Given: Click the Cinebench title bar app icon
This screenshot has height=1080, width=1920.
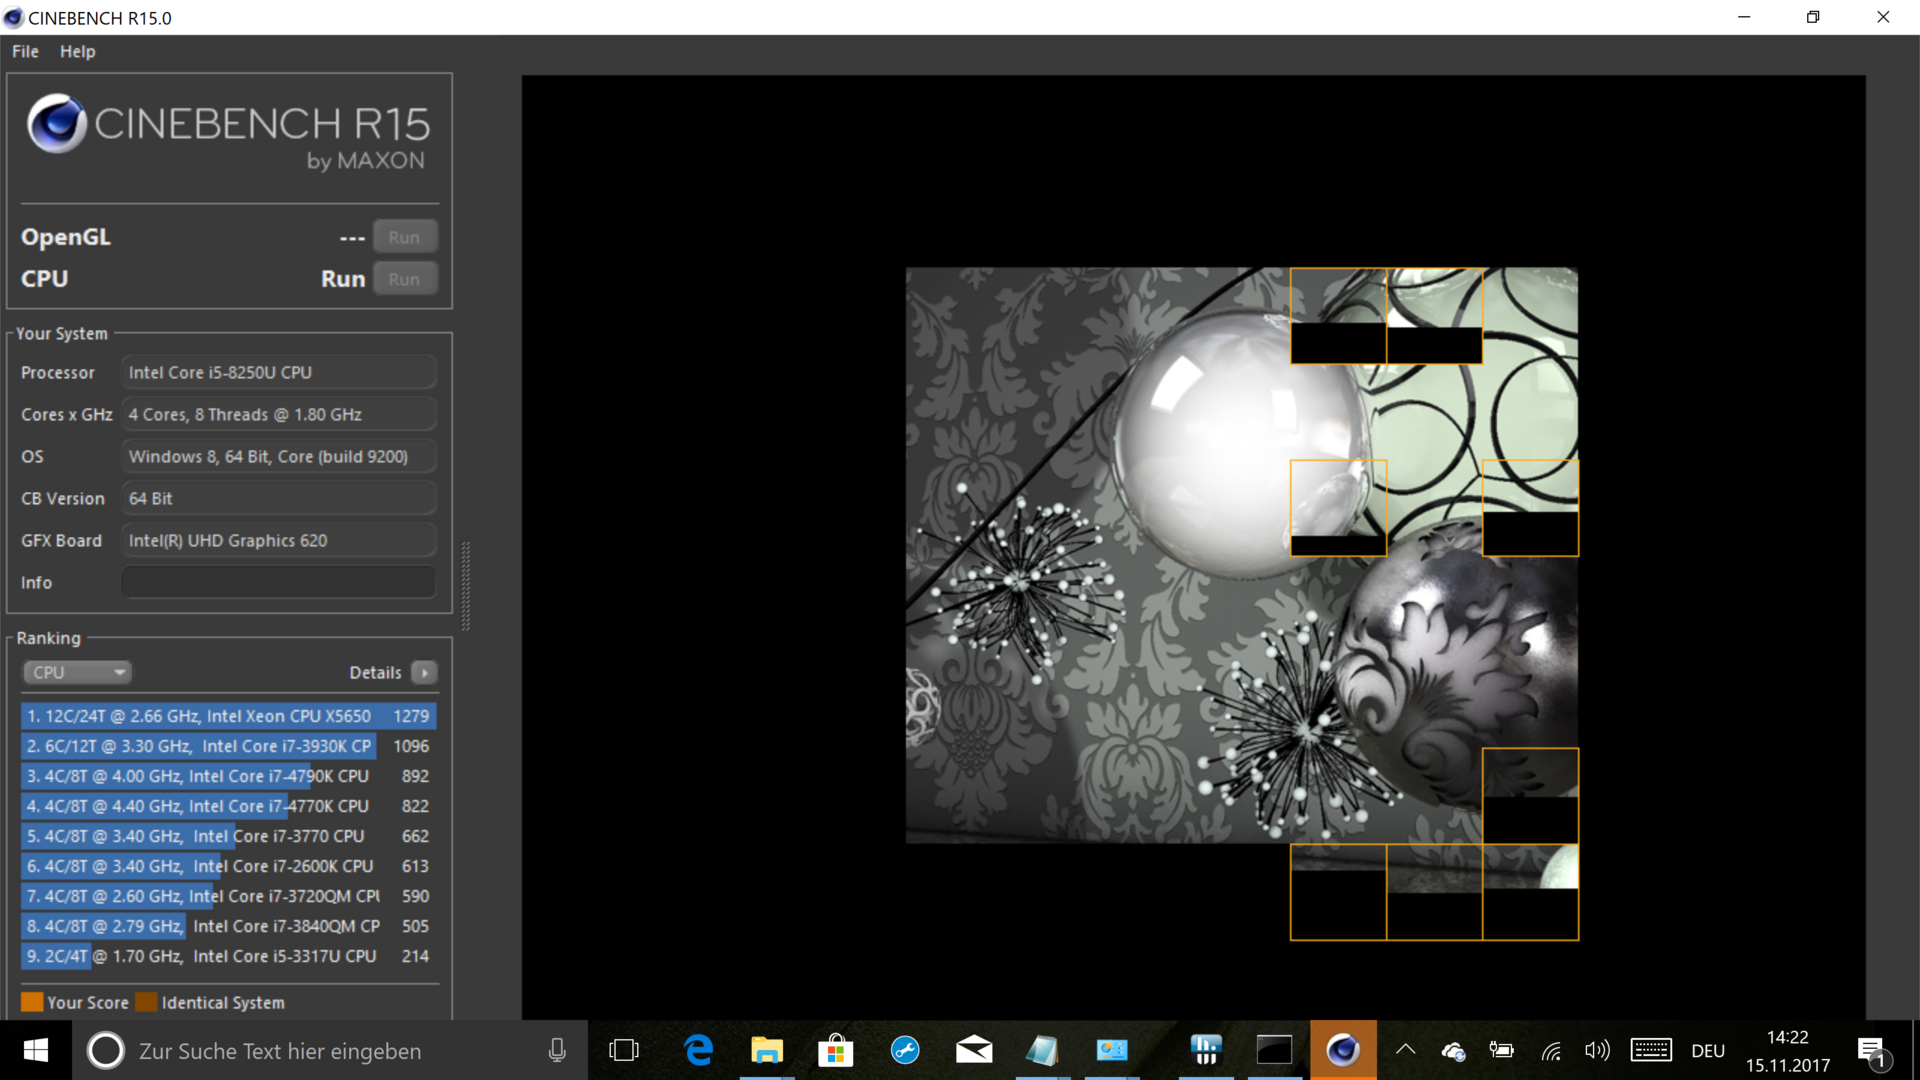Looking at the screenshot, I should [x=13, y=17].
